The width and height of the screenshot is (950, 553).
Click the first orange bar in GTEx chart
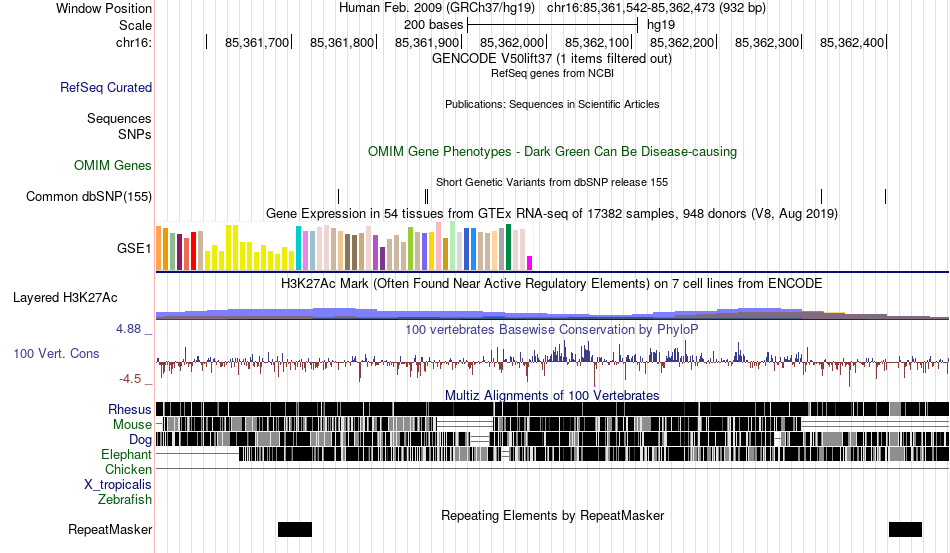tap(159, 248)
